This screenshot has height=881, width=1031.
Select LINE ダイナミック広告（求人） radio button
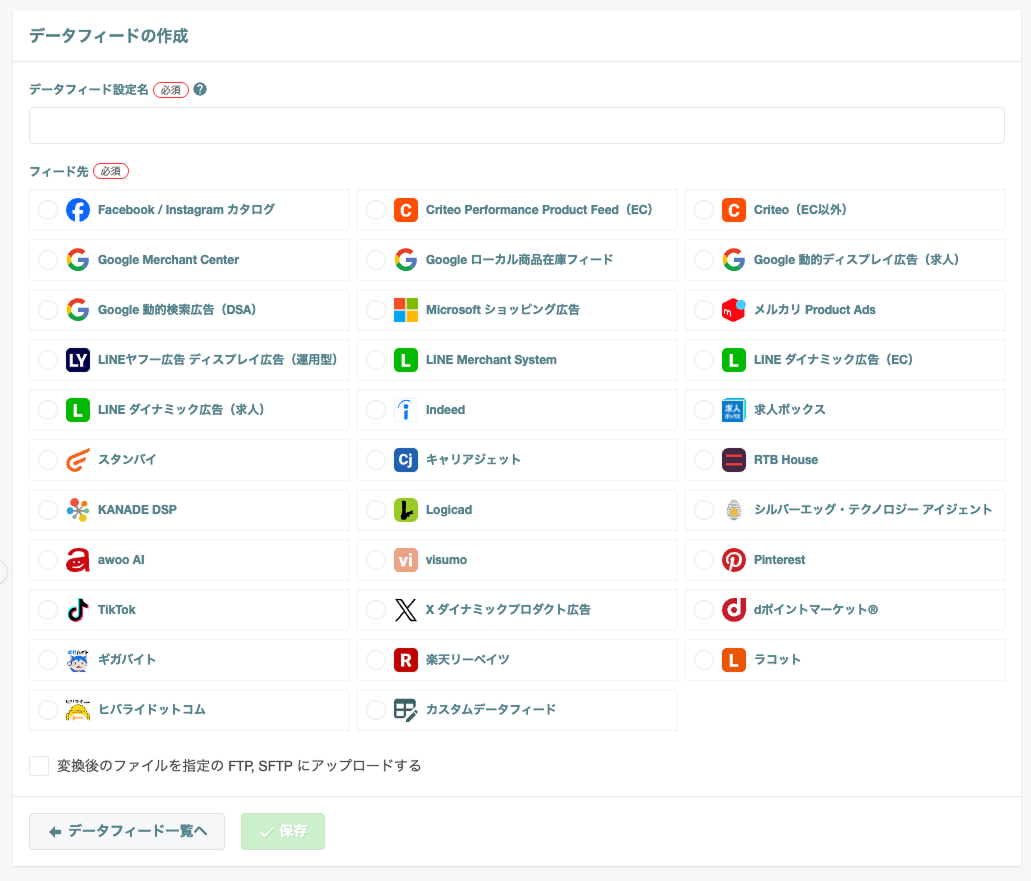[48, 410]
